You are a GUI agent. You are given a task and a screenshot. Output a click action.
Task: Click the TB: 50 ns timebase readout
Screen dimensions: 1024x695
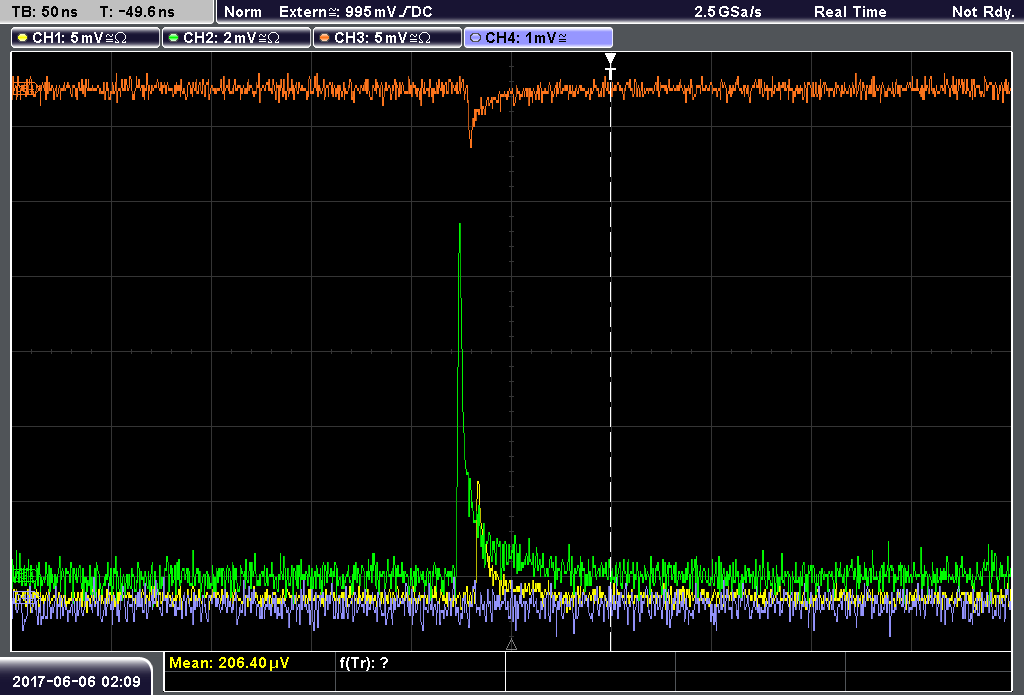coord(44,12)
